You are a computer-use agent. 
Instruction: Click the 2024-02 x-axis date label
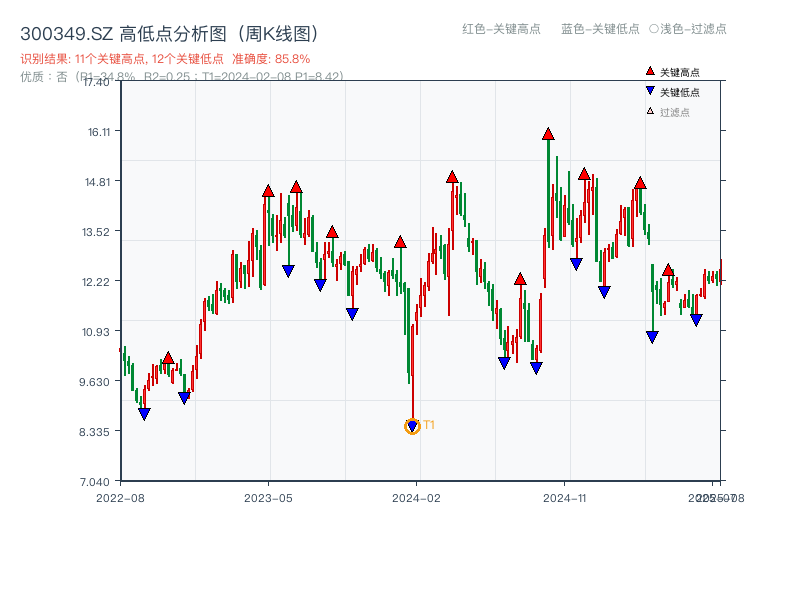coord(416,498)
